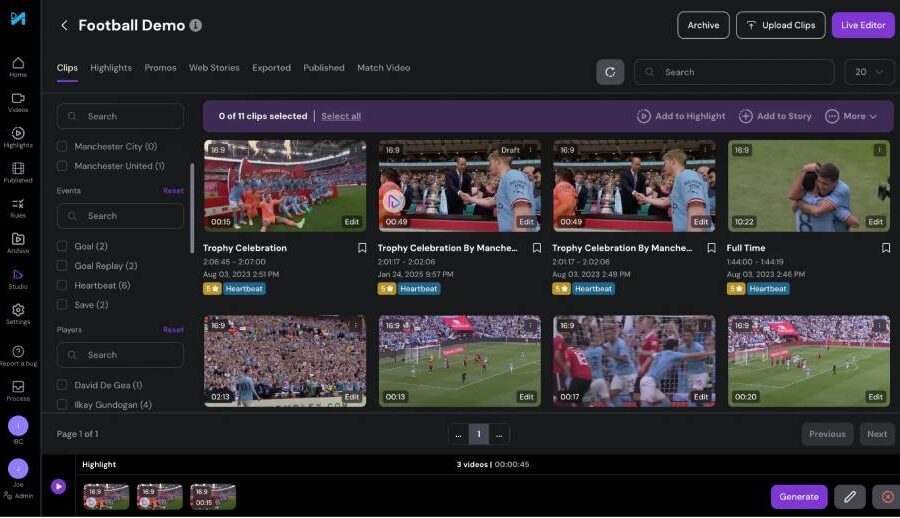Screen dimensions: 900x518
Task: Click the Select all link
Action: 341,116
